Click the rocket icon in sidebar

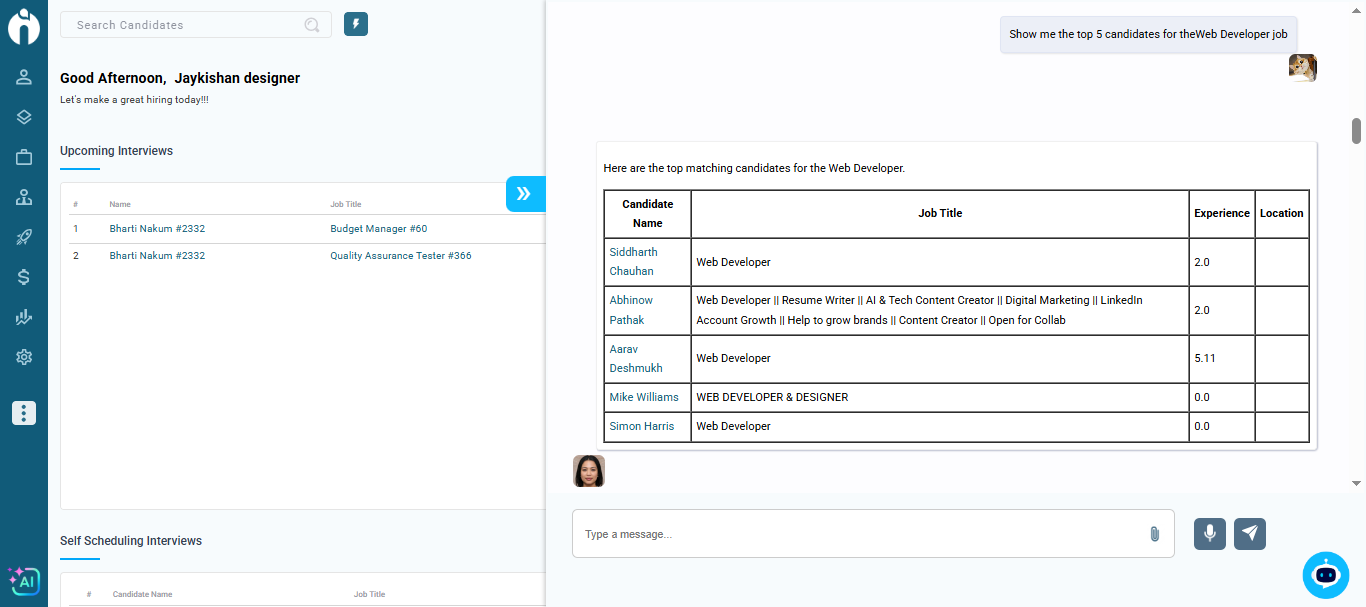pyautogui.click(x=24, y=237)
